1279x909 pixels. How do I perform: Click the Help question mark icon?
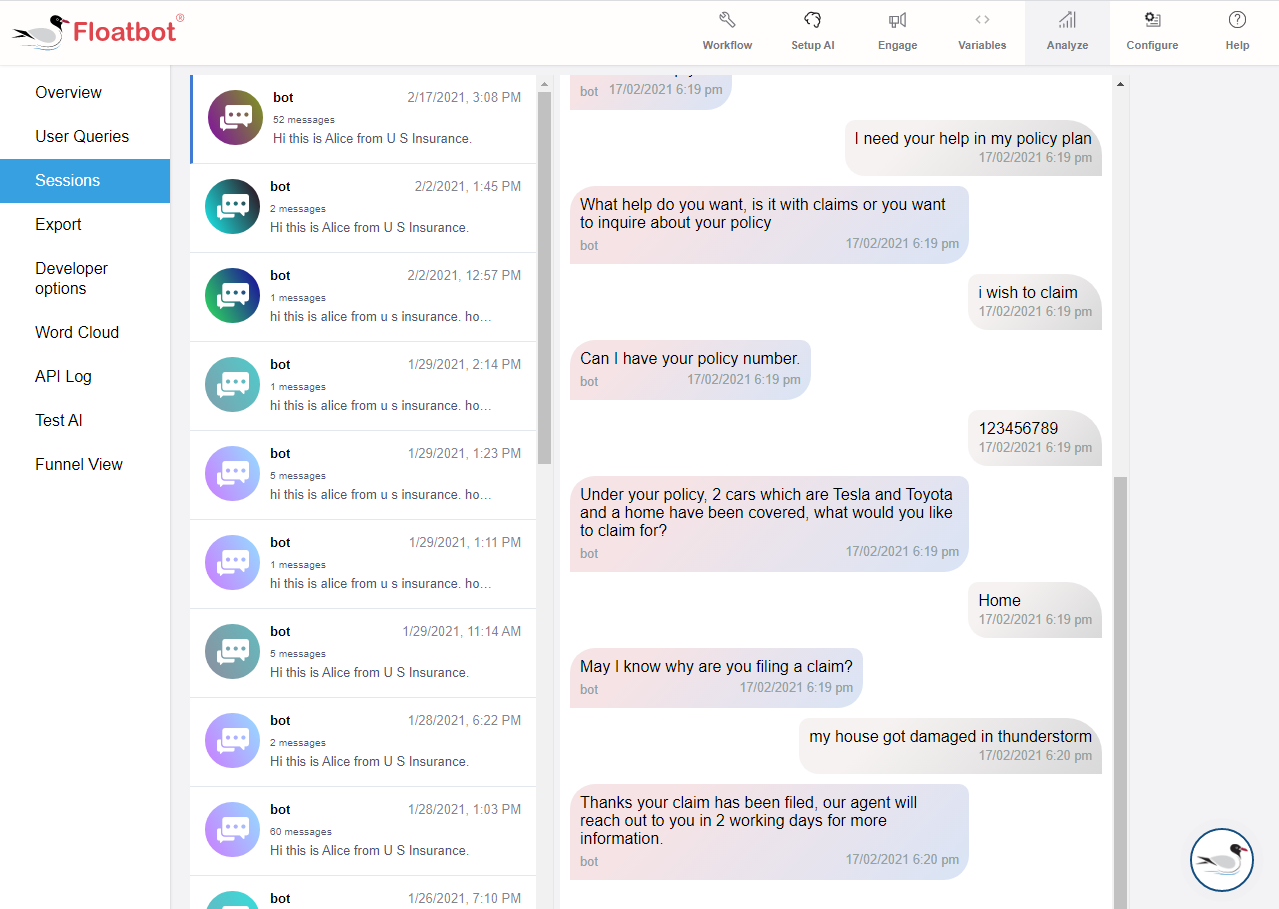(x=1237, y=30)
